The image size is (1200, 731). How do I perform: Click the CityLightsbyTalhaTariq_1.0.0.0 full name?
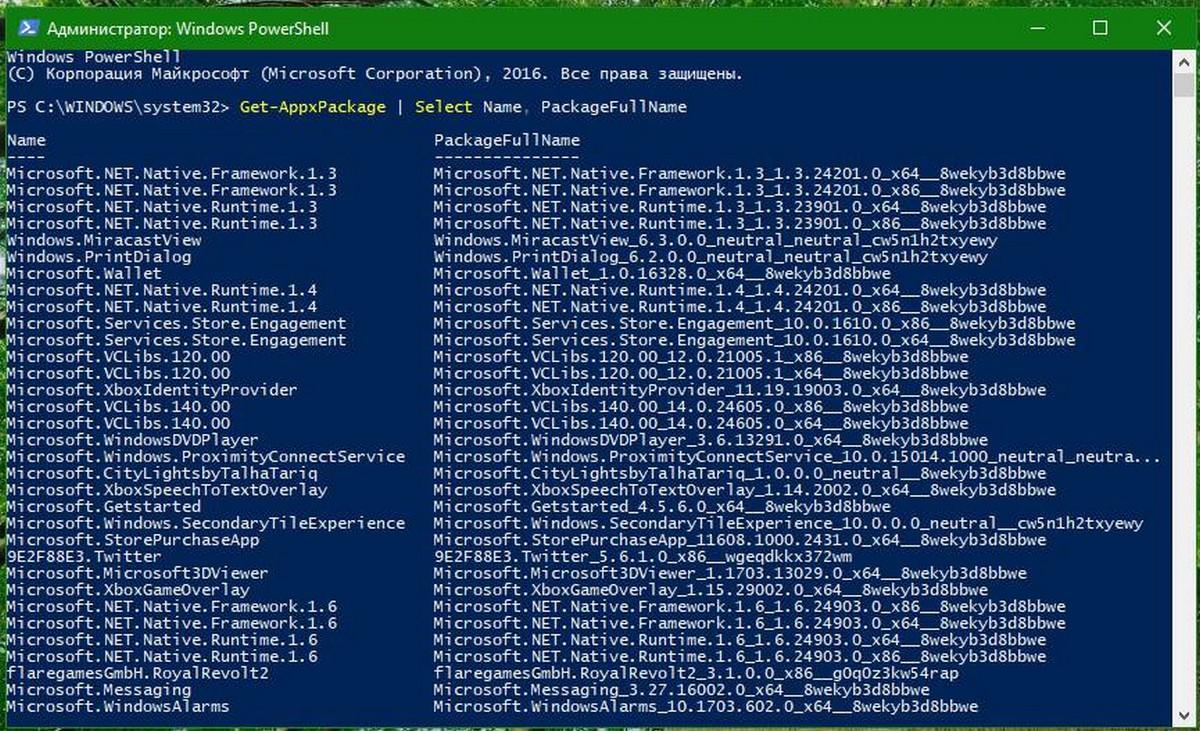point(740,473)
